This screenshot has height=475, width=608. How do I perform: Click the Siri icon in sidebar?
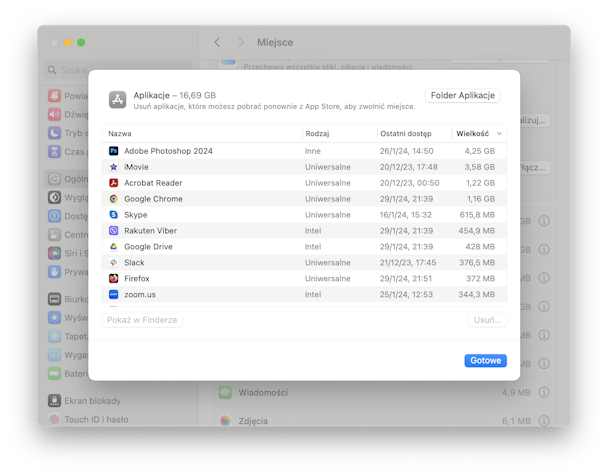pyautogui.click(x=54, y=253)
